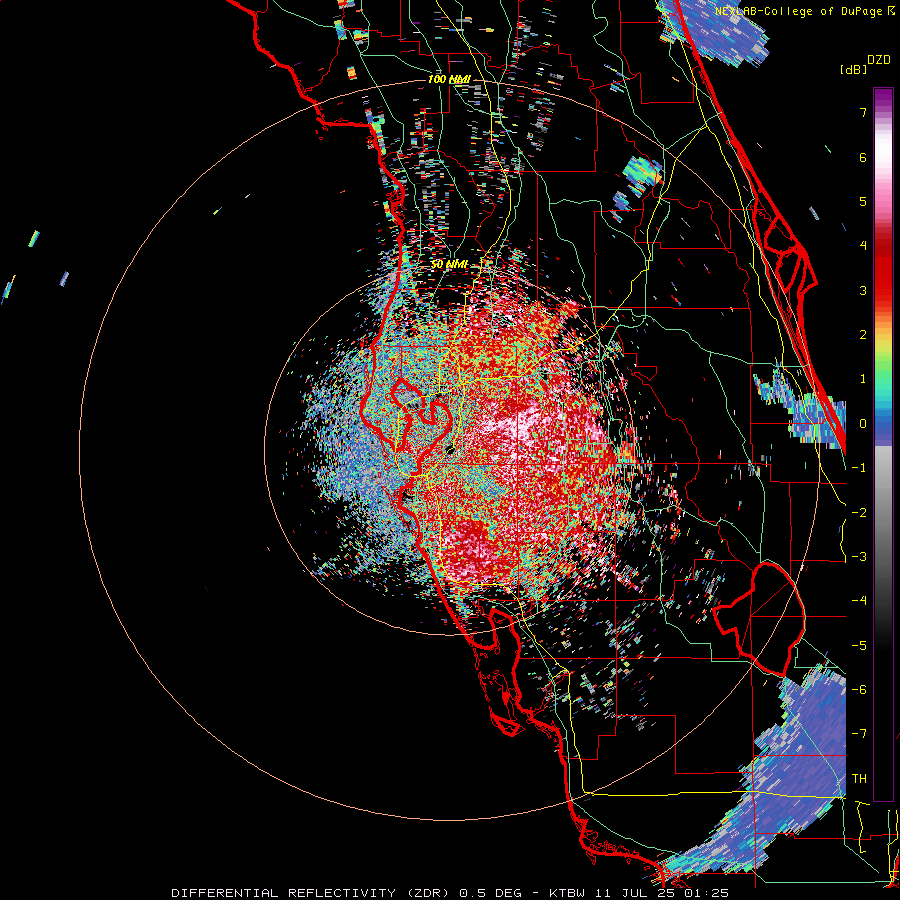Screen dimensions: 900x900
Task: Click the '2' value on color scale
Action: (x=863, y=335)
